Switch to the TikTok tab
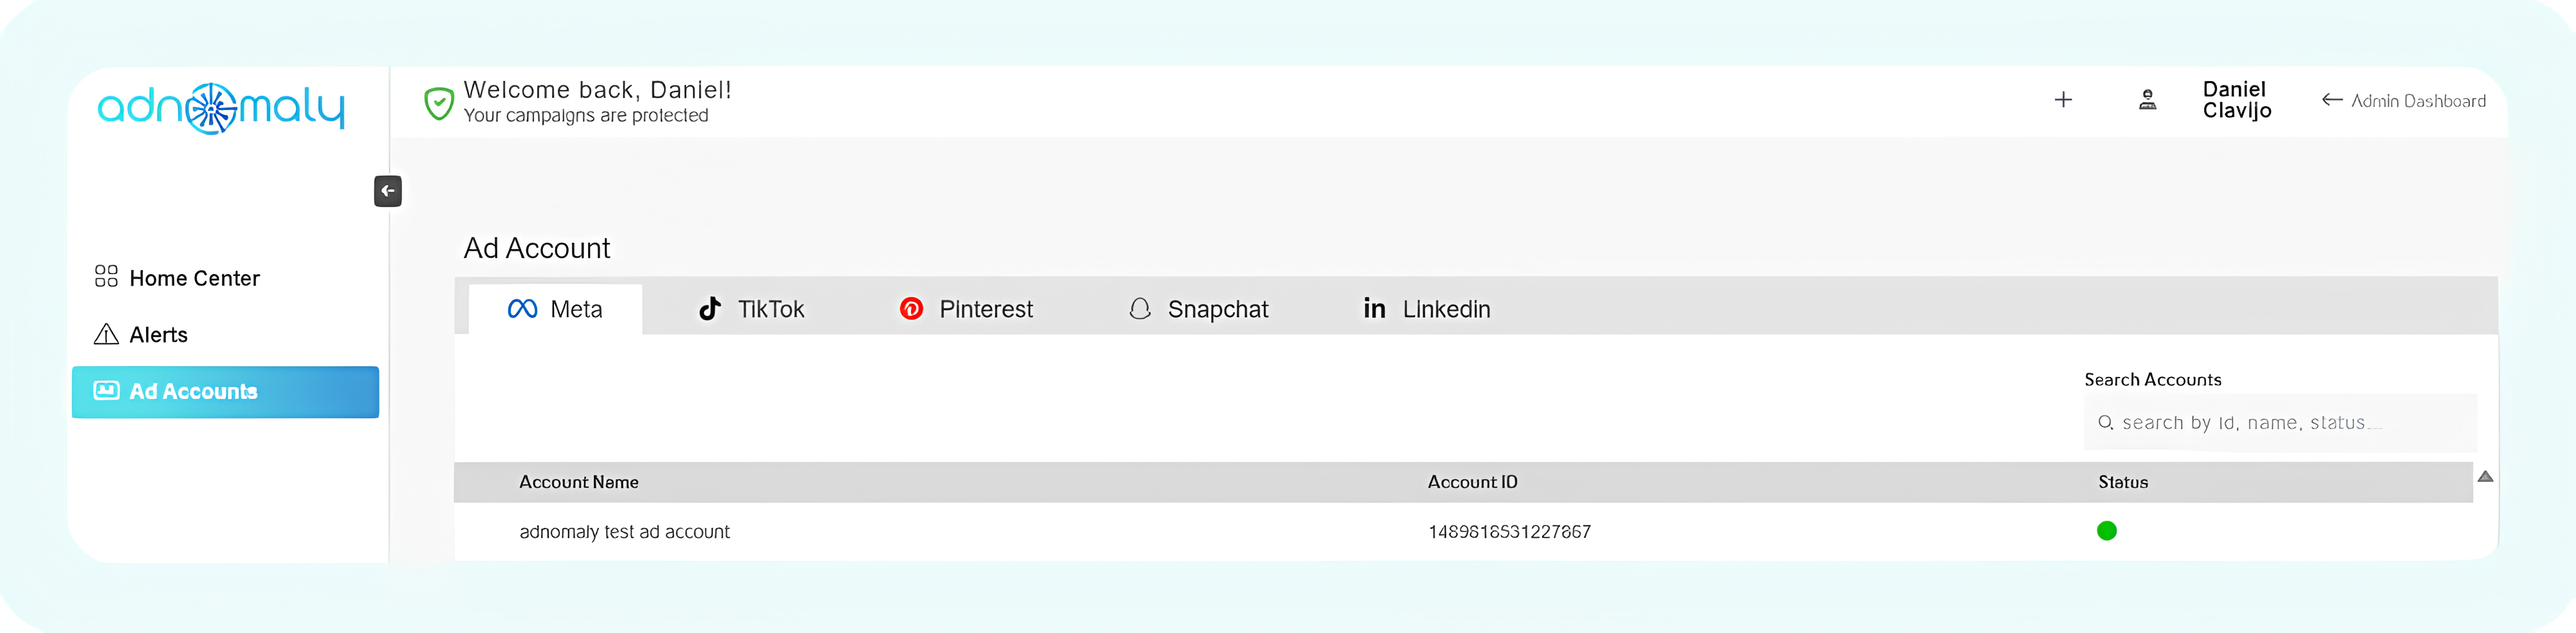 tap(751, 310)
